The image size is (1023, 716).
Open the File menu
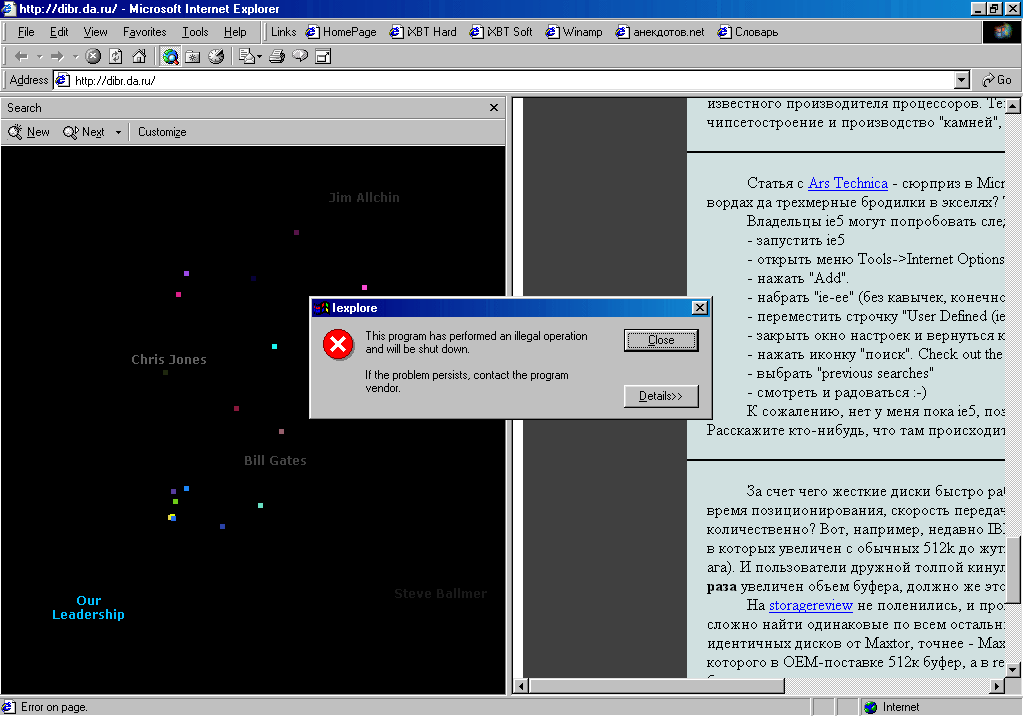click(x=26, y=32)
